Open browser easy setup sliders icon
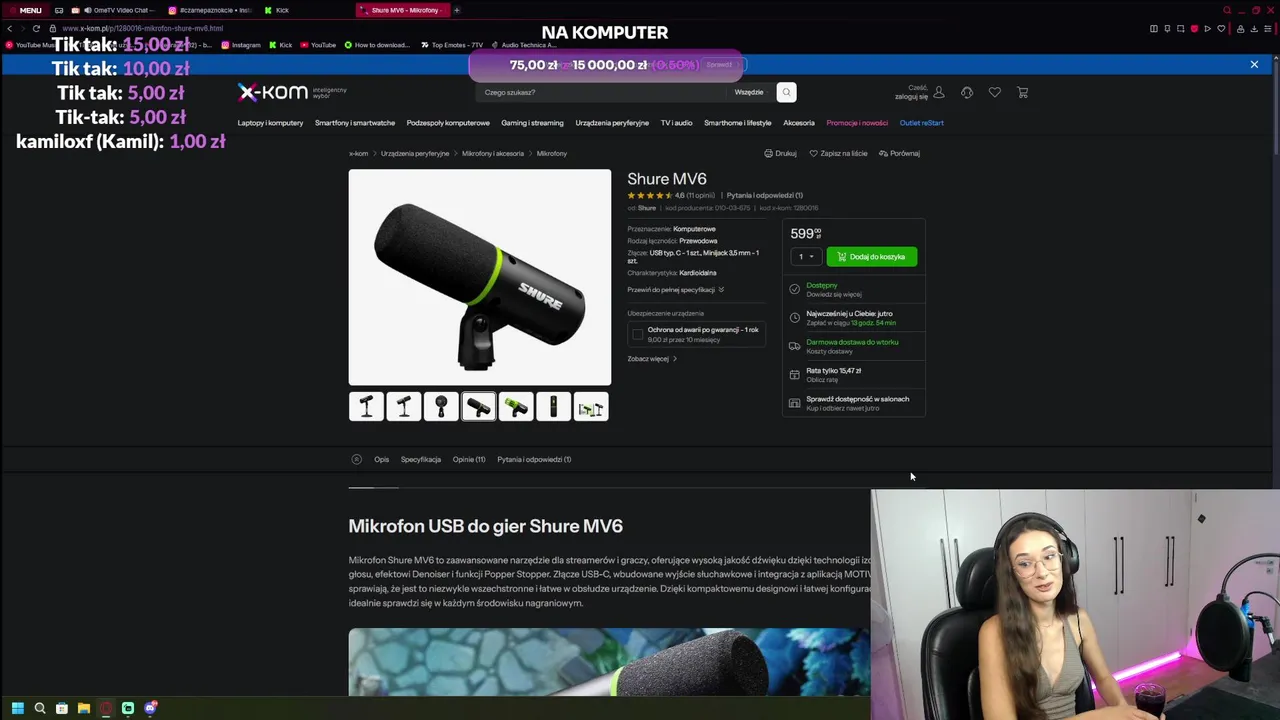Viewport: 1280px width, 720px height. tap(1270, 28)
